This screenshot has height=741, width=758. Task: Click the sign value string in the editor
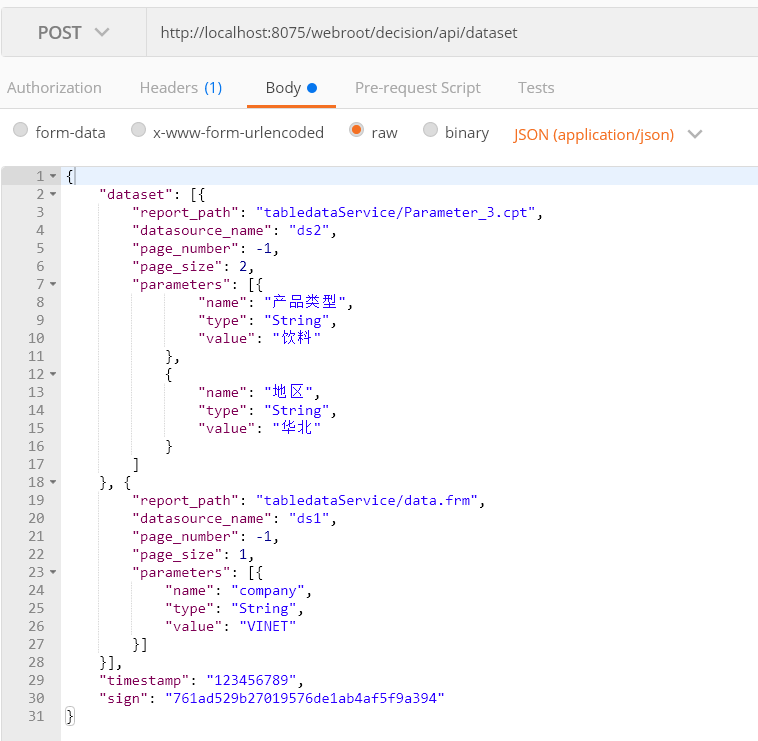(305, 698)
